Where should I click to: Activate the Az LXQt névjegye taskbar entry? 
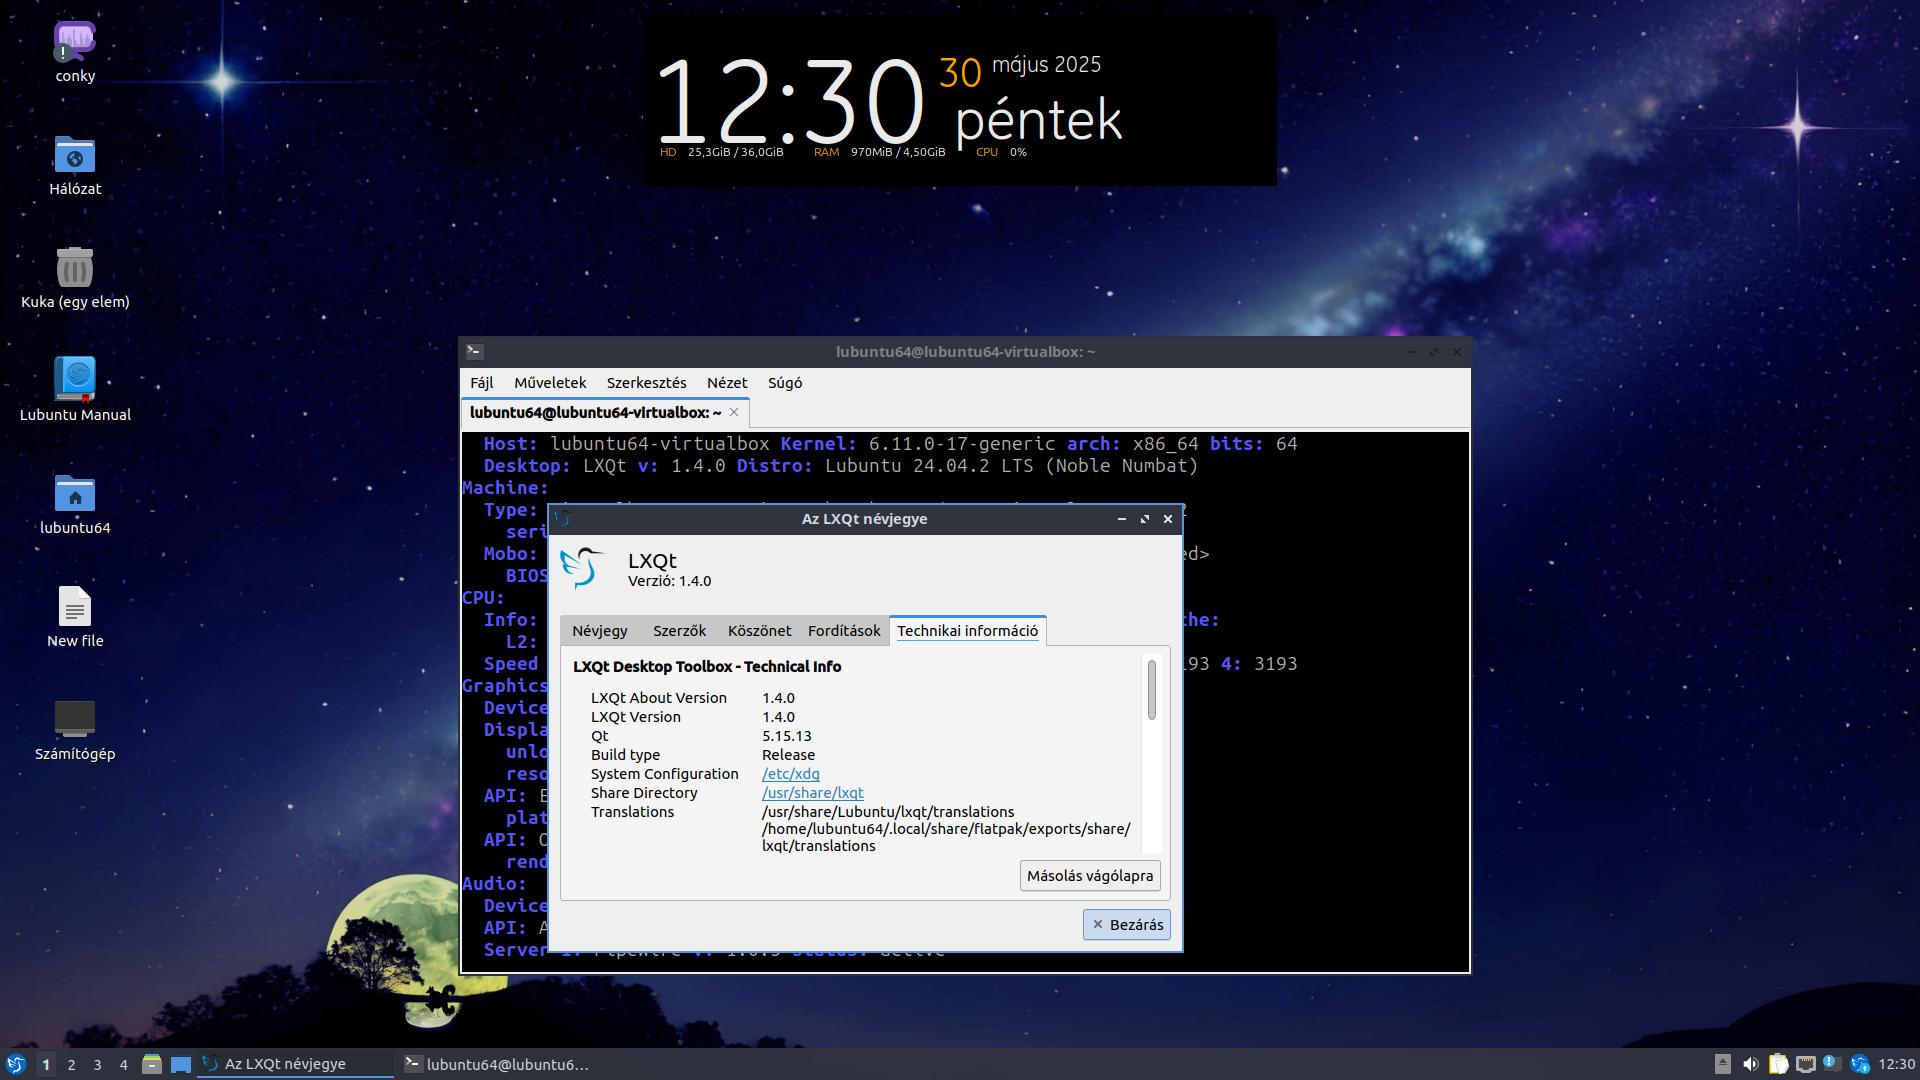point(297,1064)
